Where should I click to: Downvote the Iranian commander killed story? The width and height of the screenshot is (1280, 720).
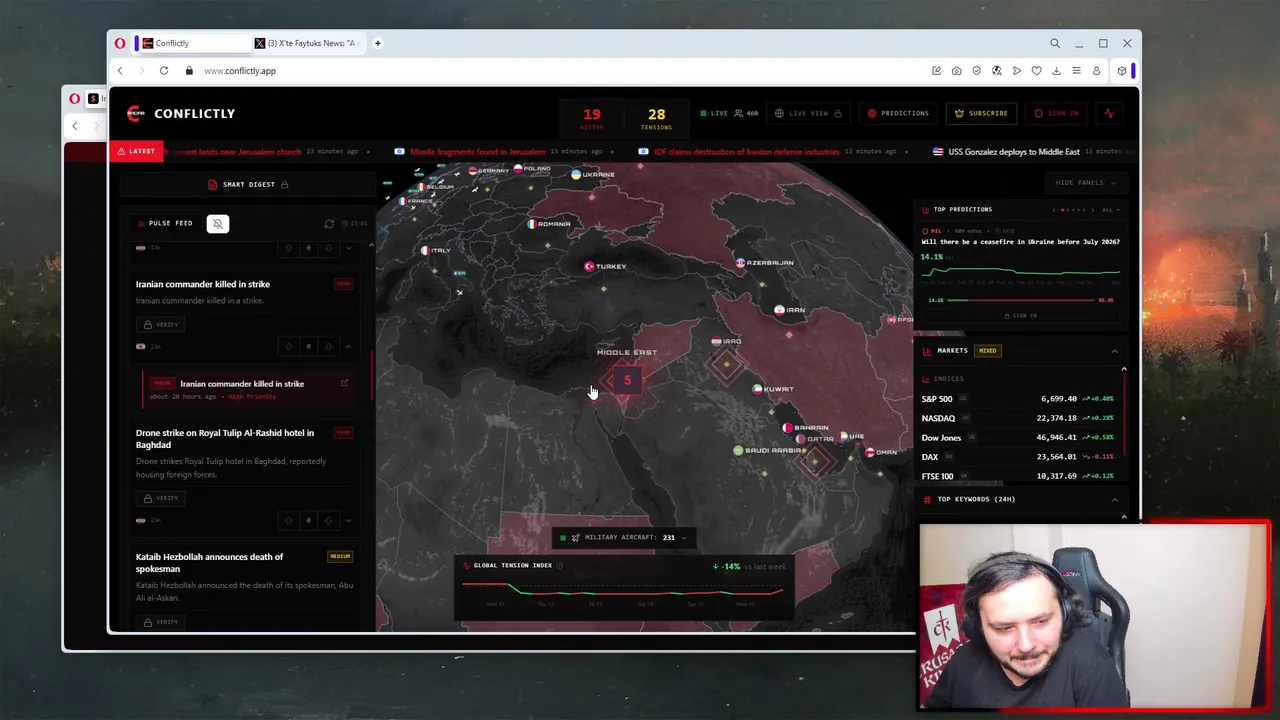click(328, 346)
